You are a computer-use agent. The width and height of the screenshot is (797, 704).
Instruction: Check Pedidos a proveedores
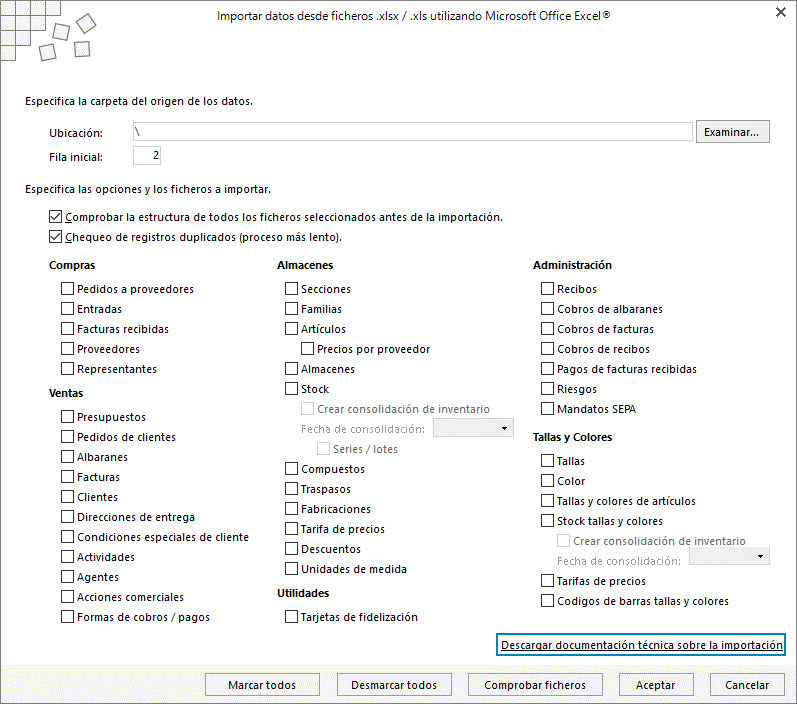[x=67, y=289]
